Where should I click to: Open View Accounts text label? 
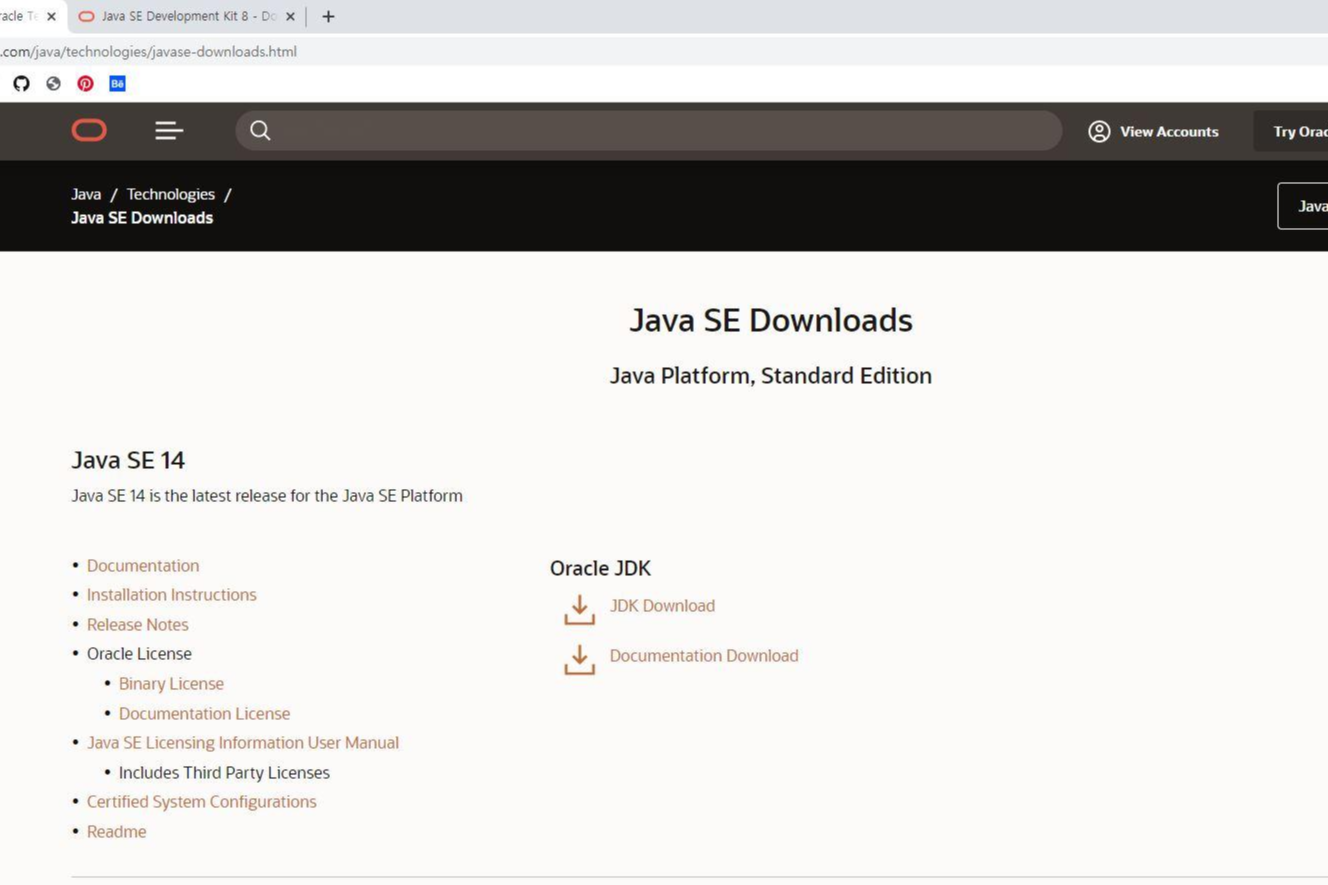pyautogui.click(x=1169, y=132)
